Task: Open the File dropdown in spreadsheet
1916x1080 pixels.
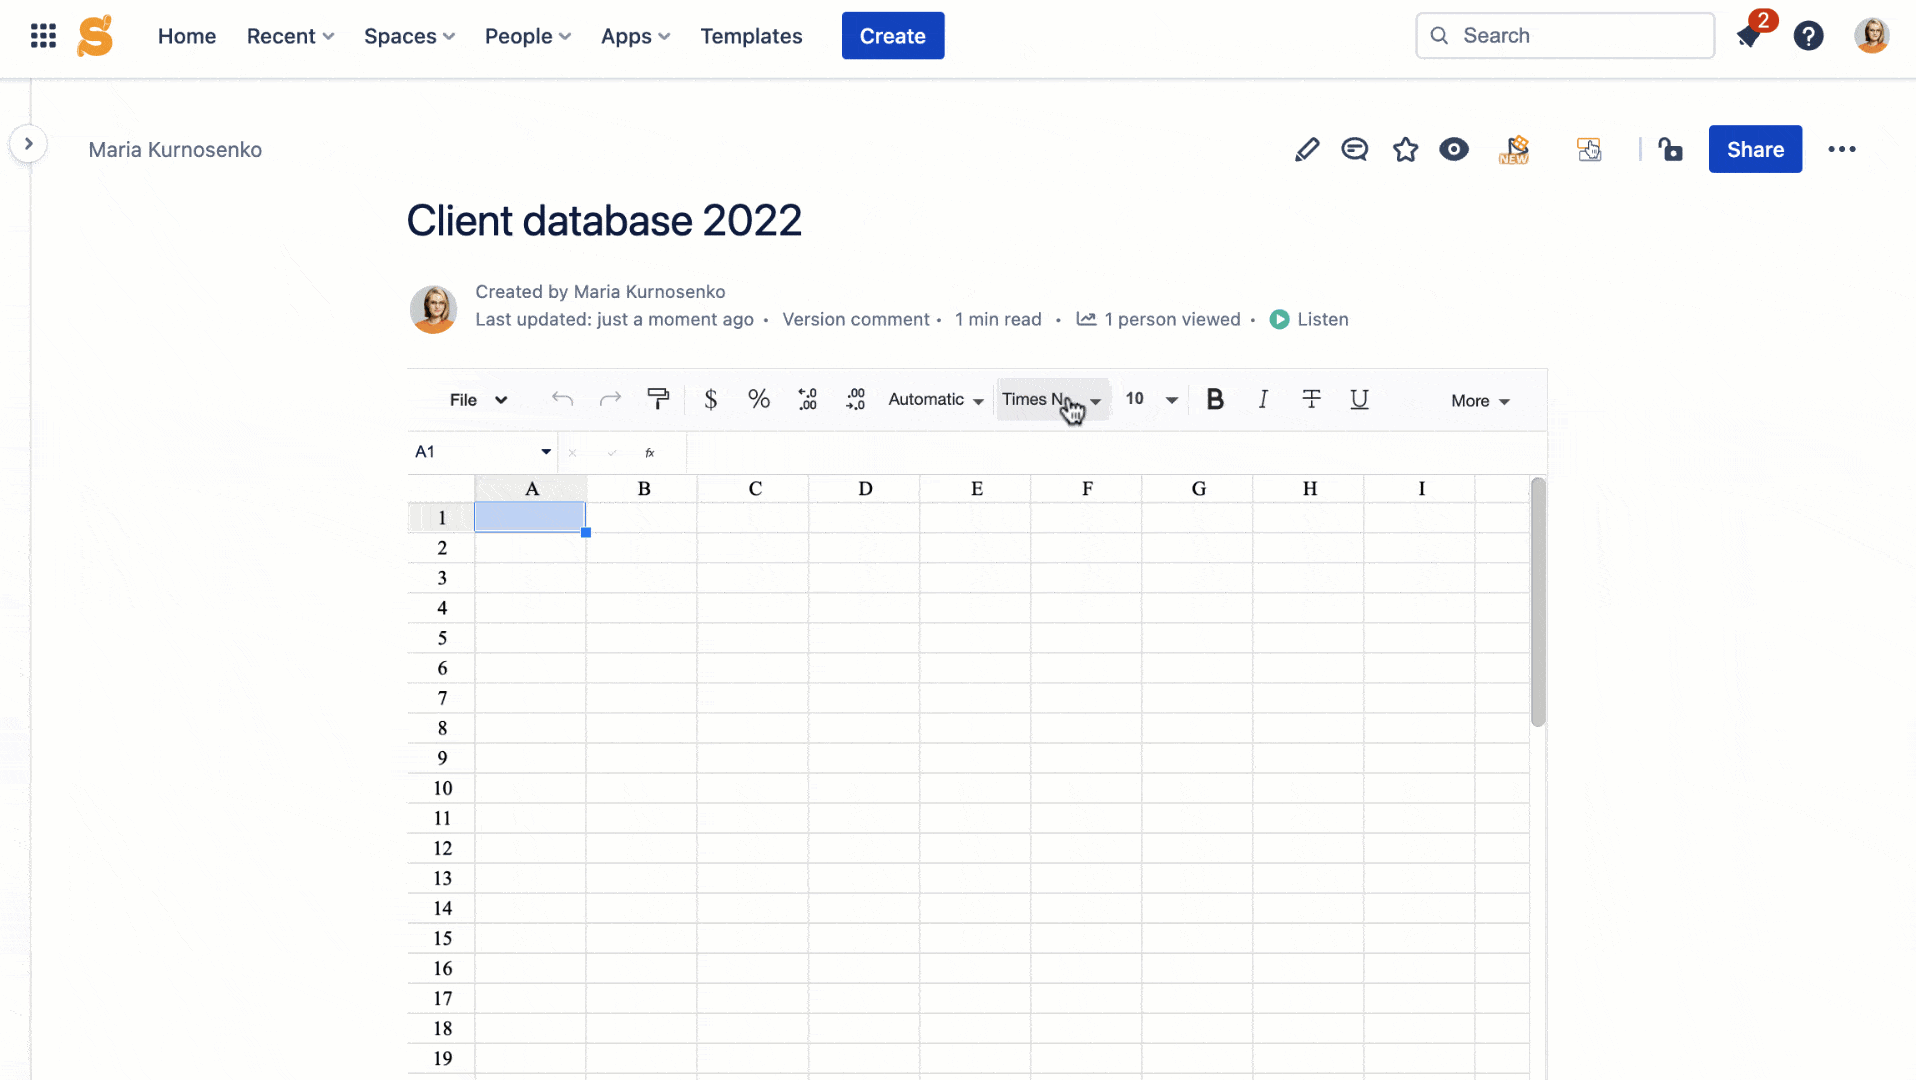Action: [x=478, y=400]
